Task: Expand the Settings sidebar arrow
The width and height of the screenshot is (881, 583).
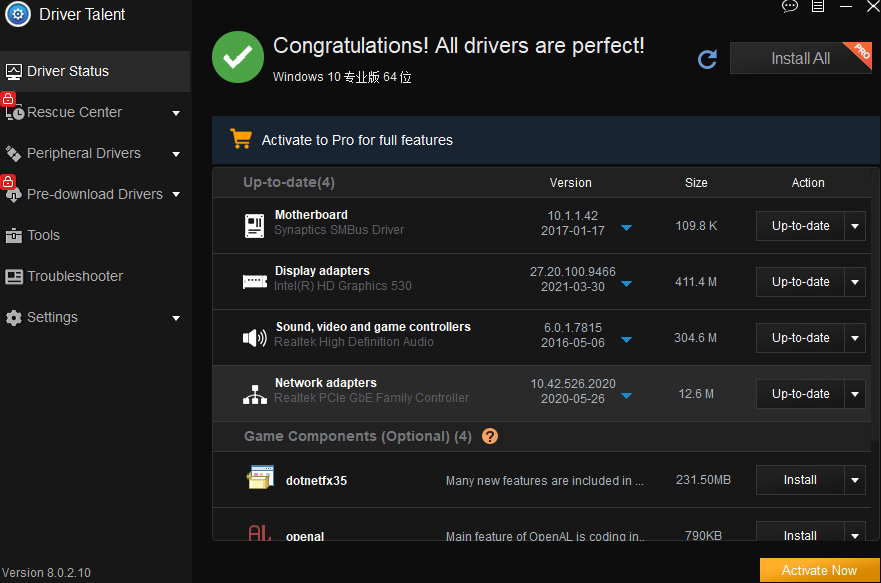Action: coord(176,318)
